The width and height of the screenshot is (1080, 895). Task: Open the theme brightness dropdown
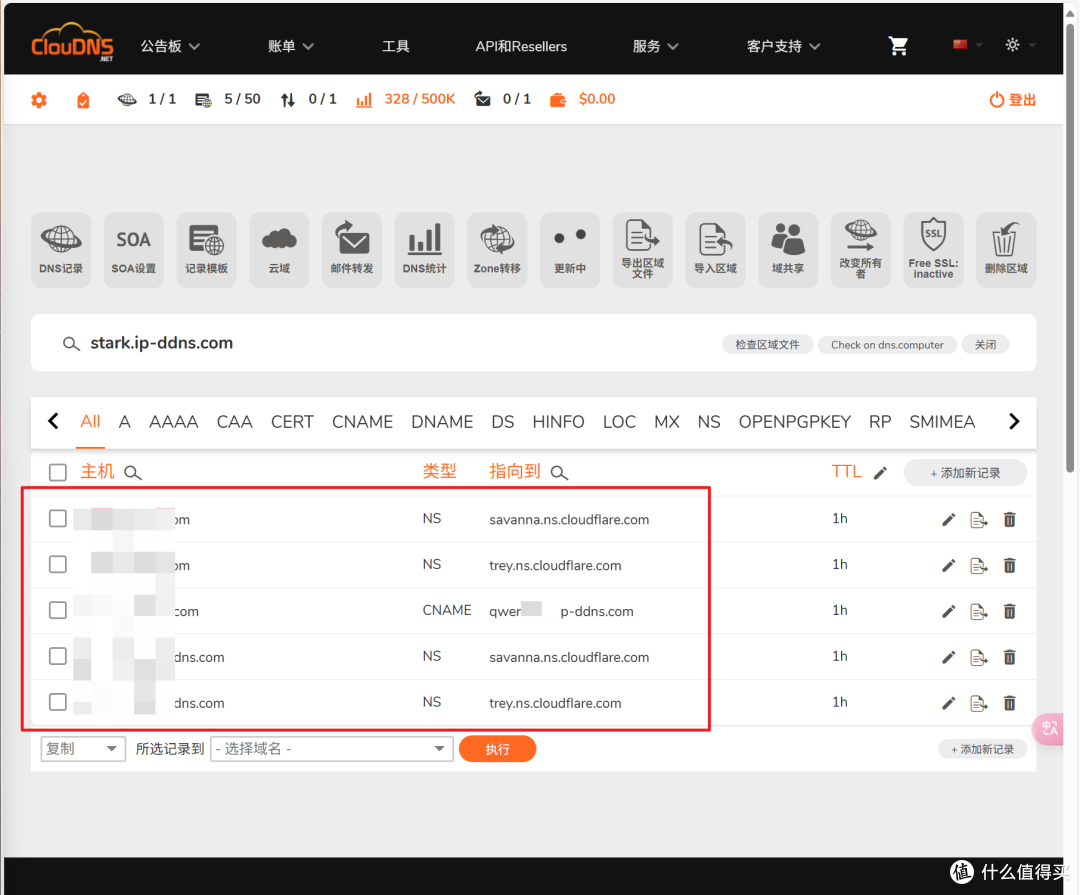pyautogui.click(x=1020, y=45)
